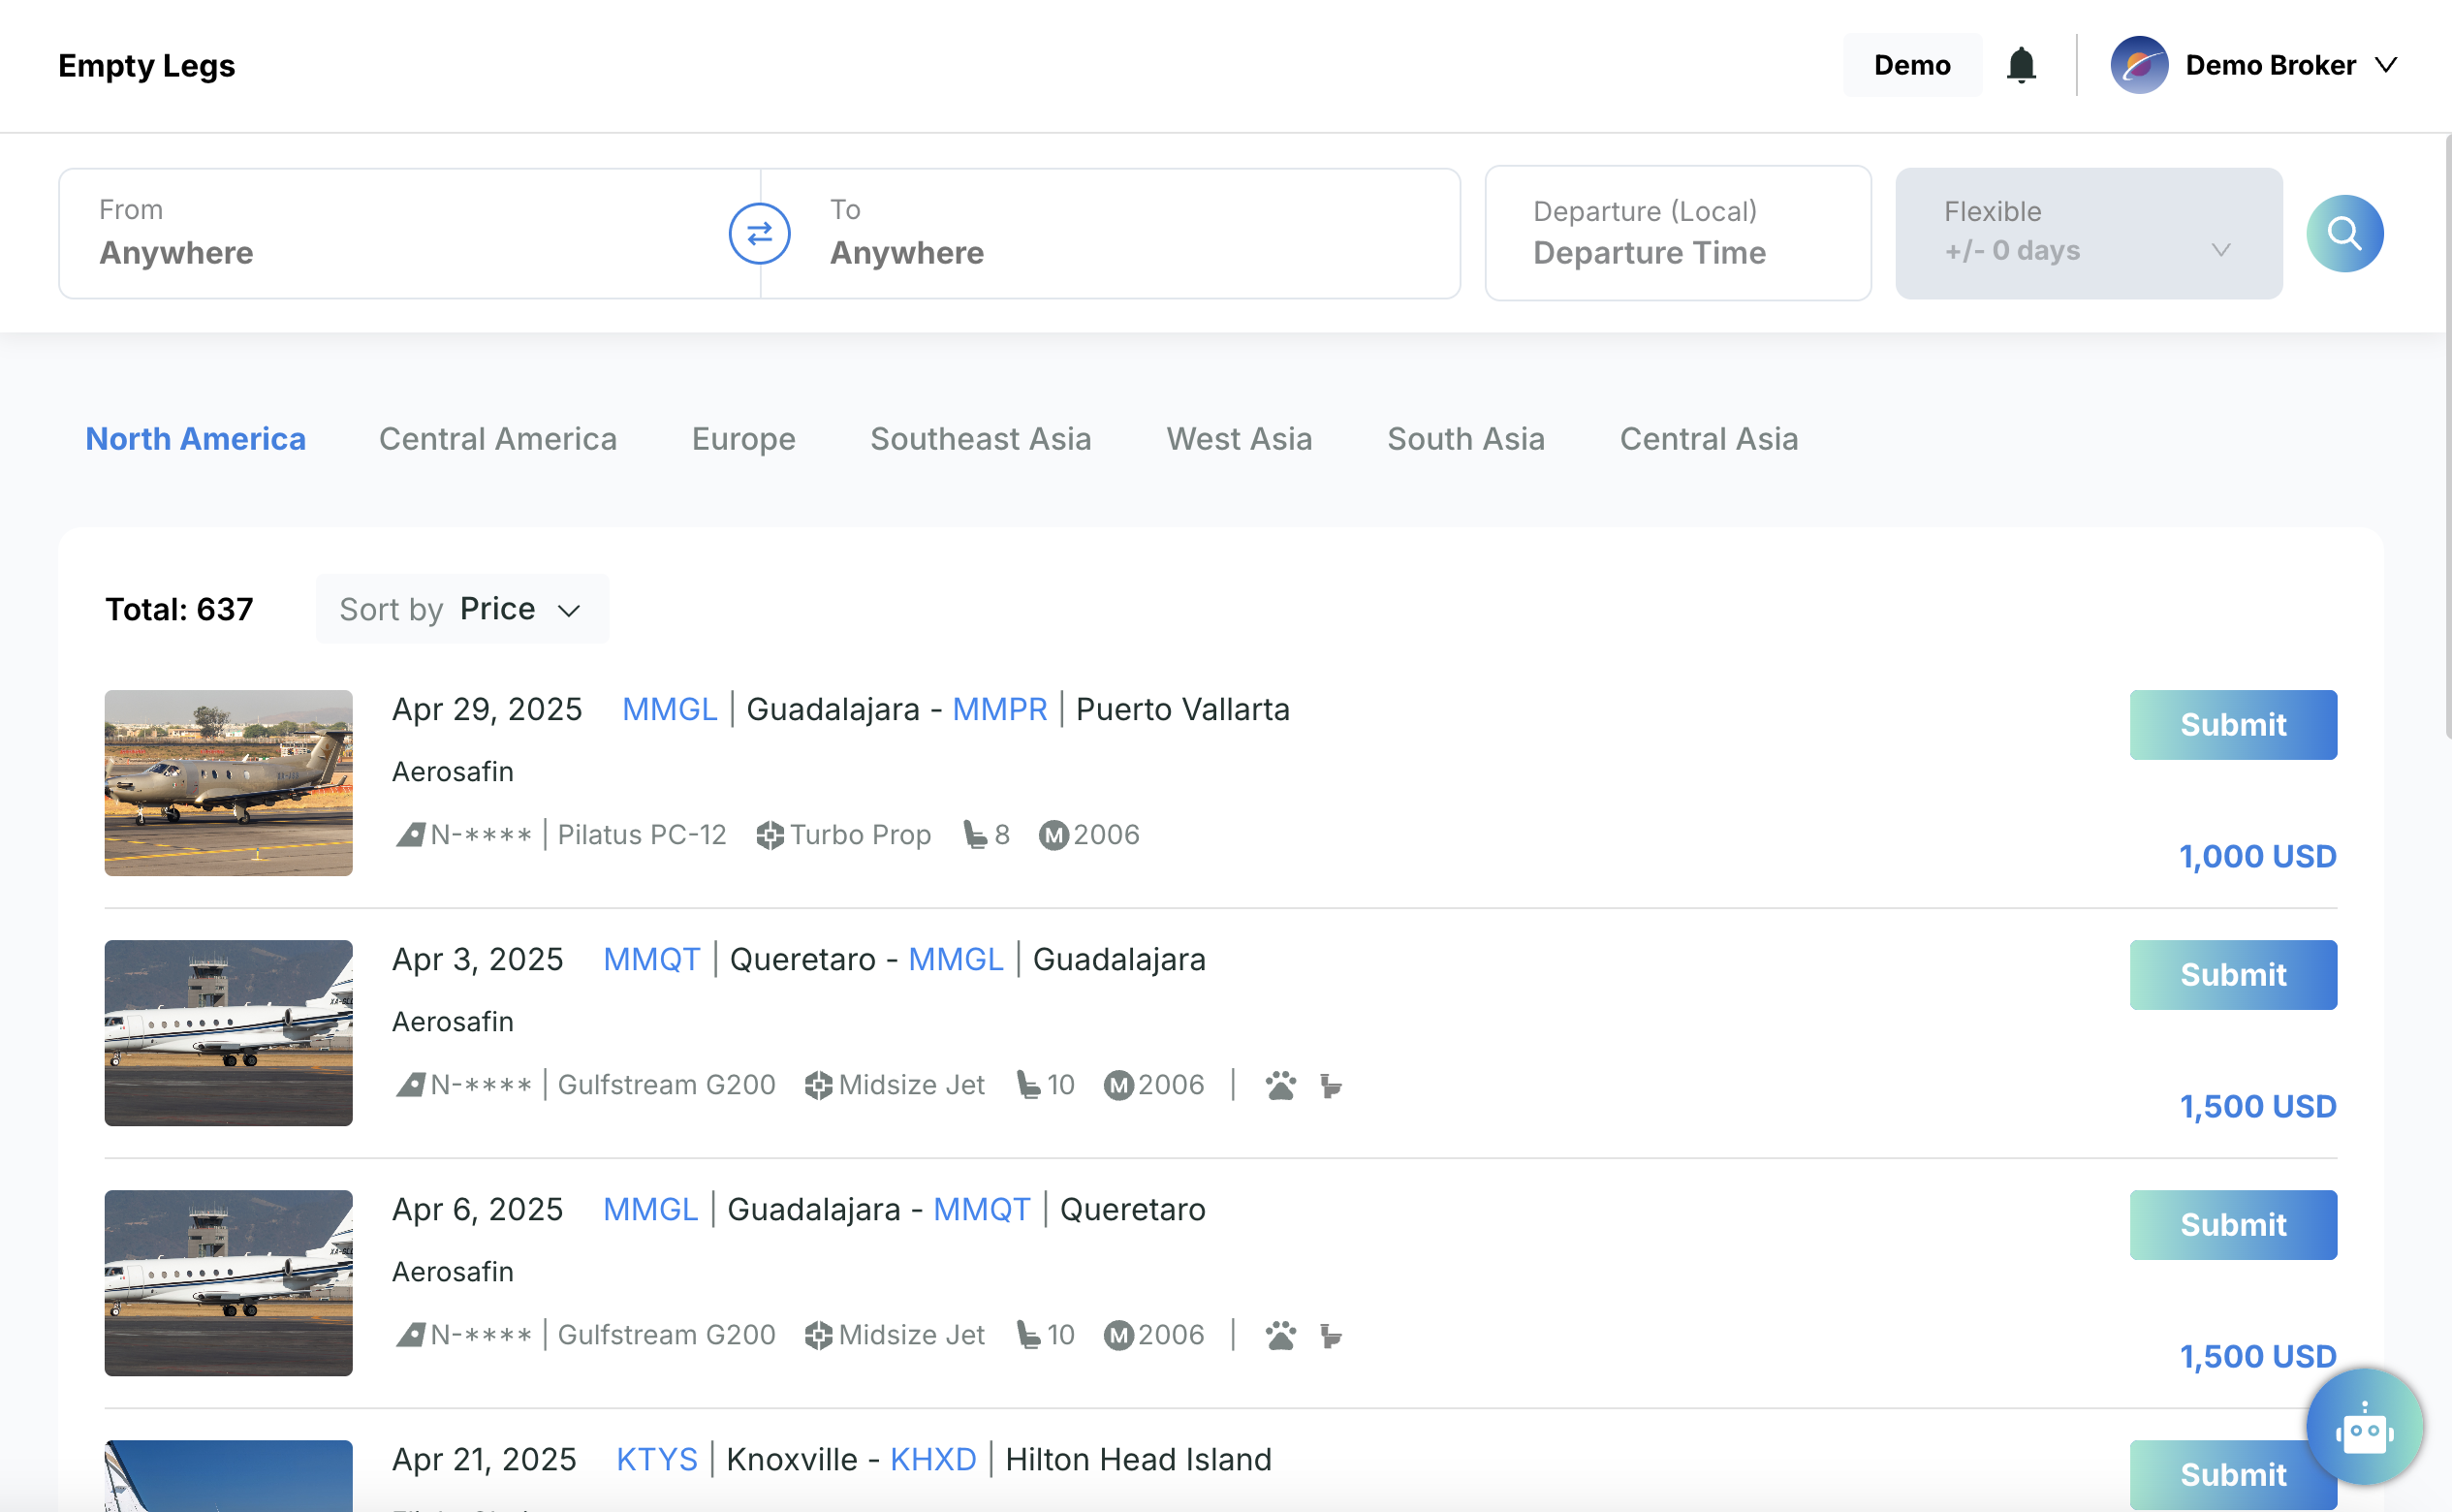The image size is (2452, 1512).
Task: Select the North America tab
Action: [x=196, y=439]
